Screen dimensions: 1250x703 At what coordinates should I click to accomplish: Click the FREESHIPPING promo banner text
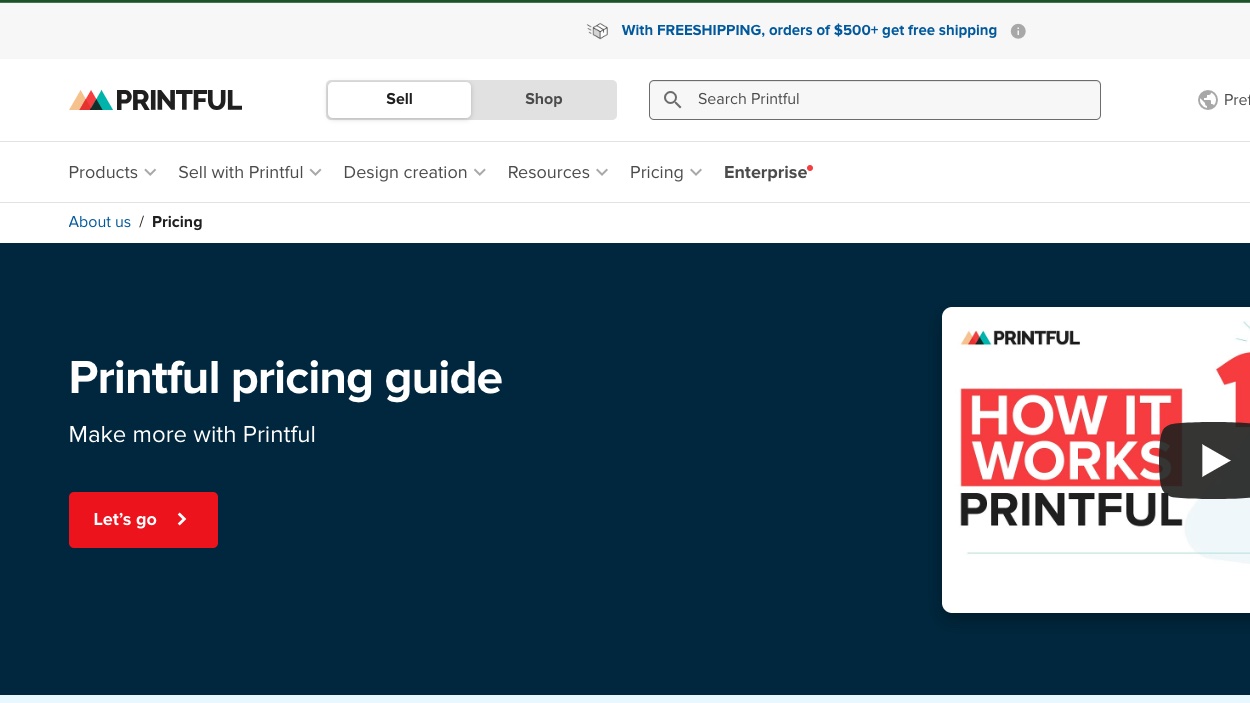pos(809,31)
